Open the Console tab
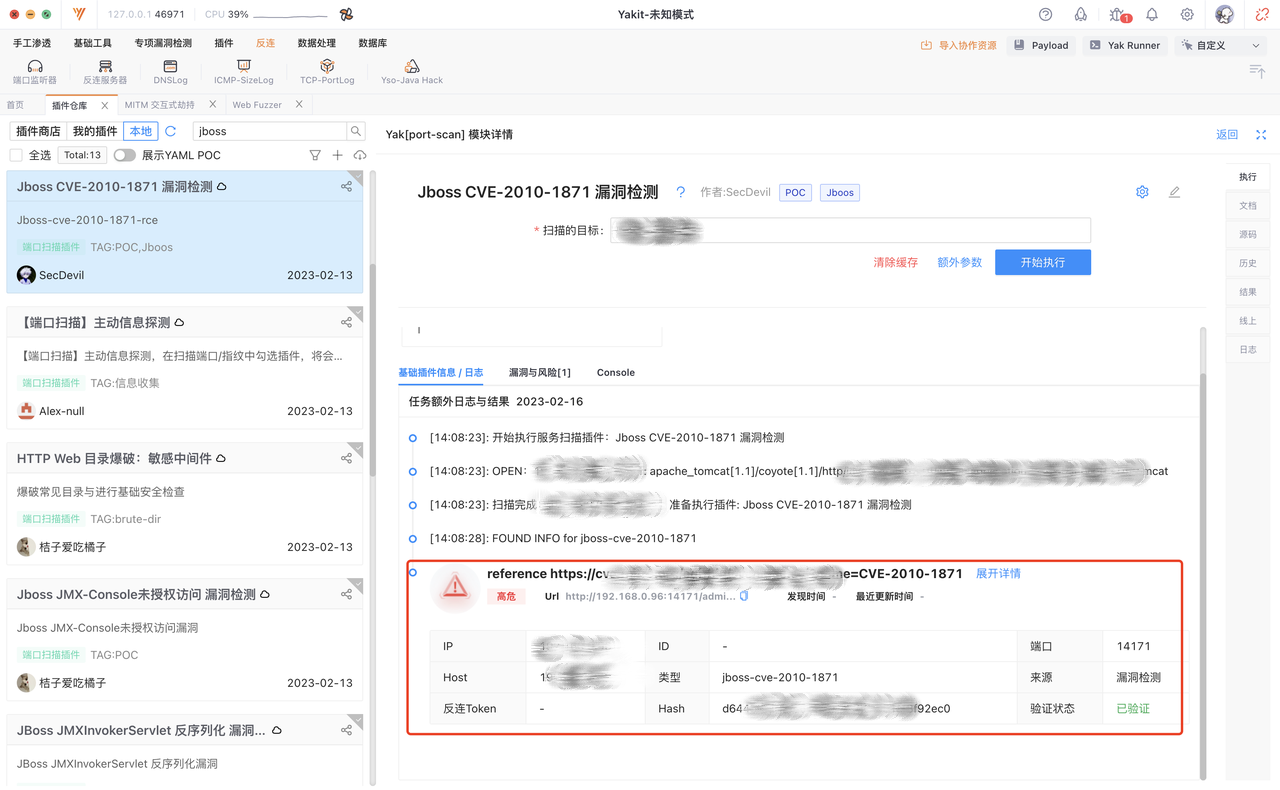This screenshot has width=1280, height=790. coord(616,373)
